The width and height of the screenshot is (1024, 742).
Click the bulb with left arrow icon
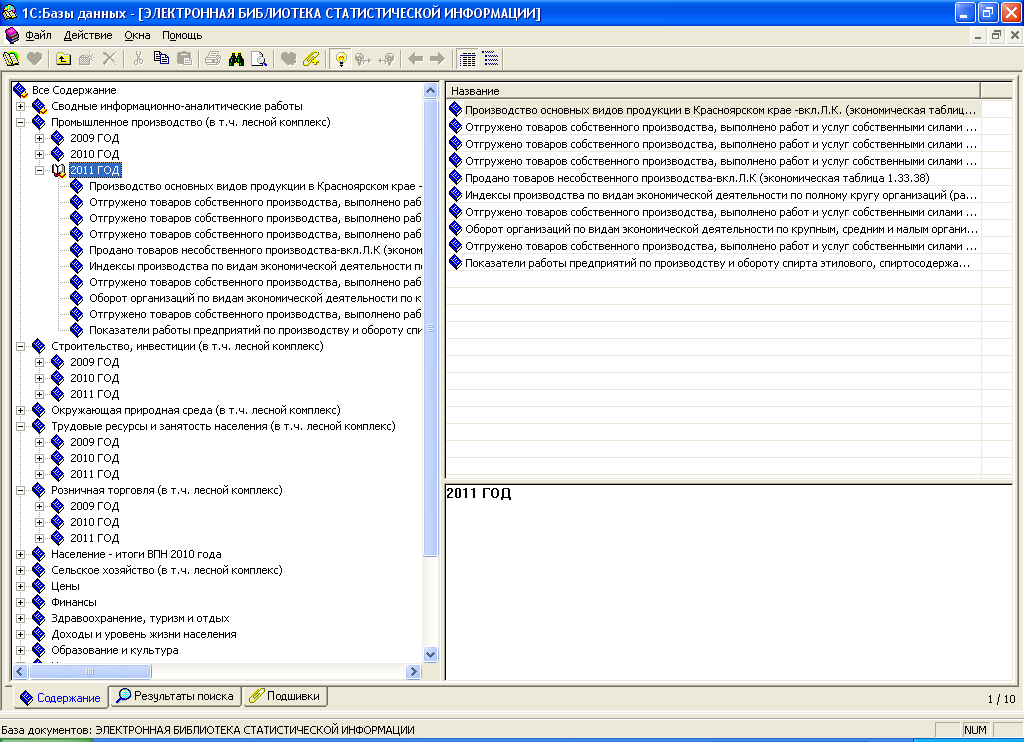coord(387,59)
